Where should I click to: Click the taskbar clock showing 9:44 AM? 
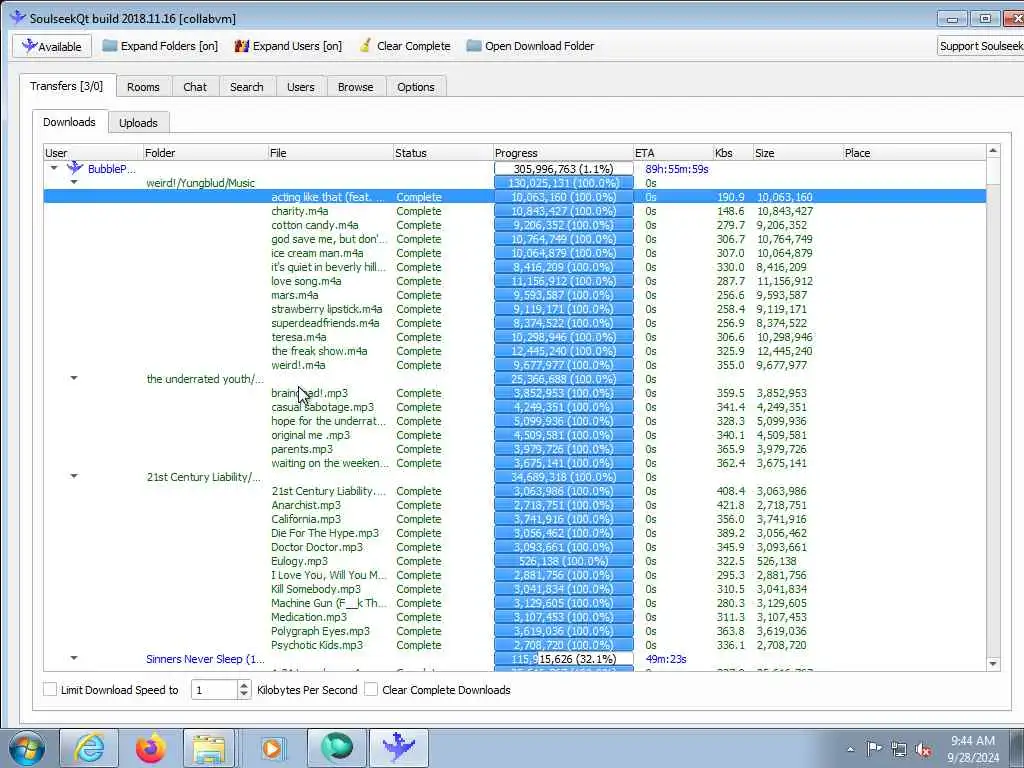click(x=974, y=749)
